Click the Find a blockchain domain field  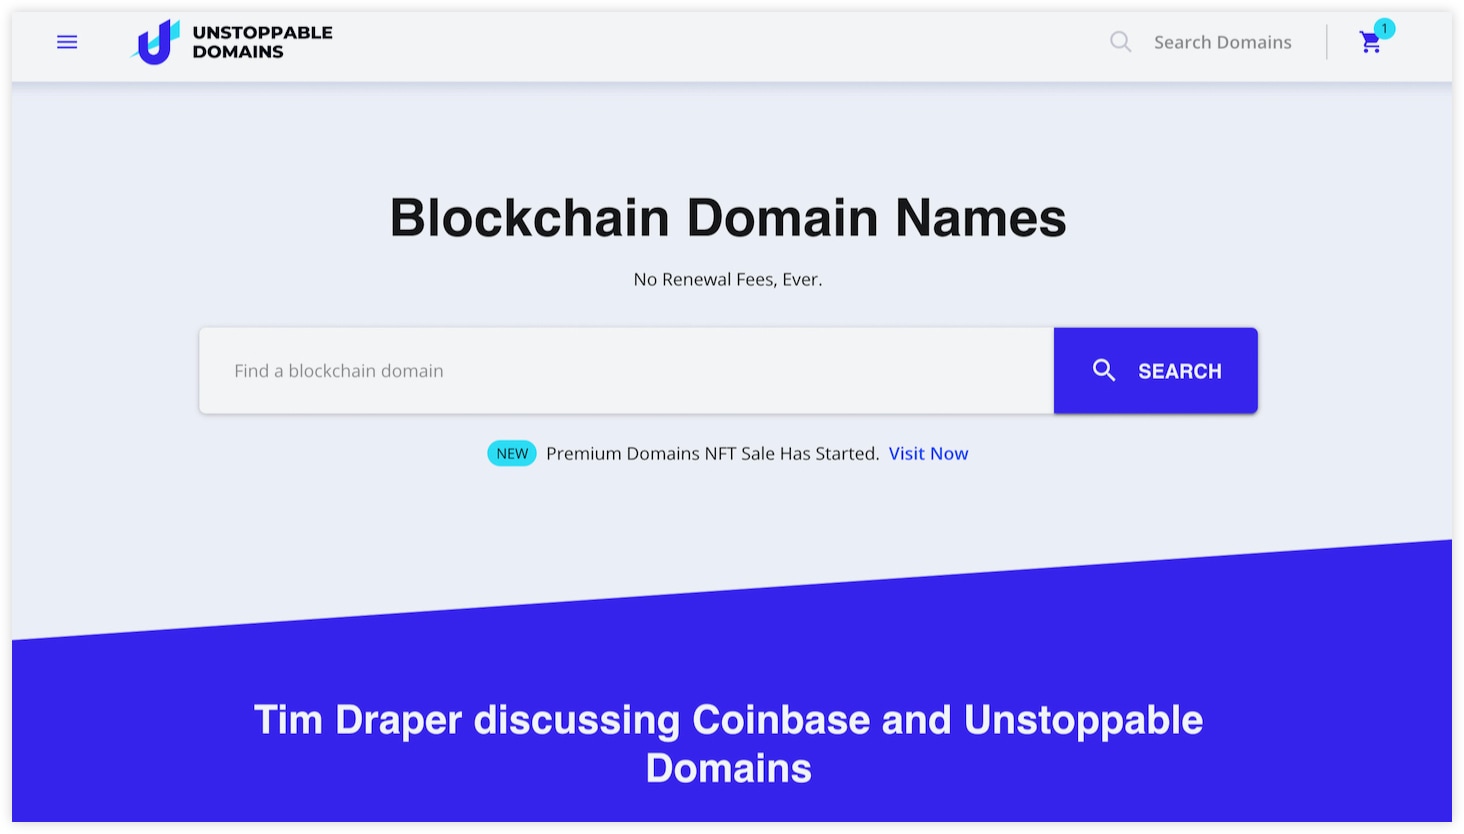pos(626,371)
